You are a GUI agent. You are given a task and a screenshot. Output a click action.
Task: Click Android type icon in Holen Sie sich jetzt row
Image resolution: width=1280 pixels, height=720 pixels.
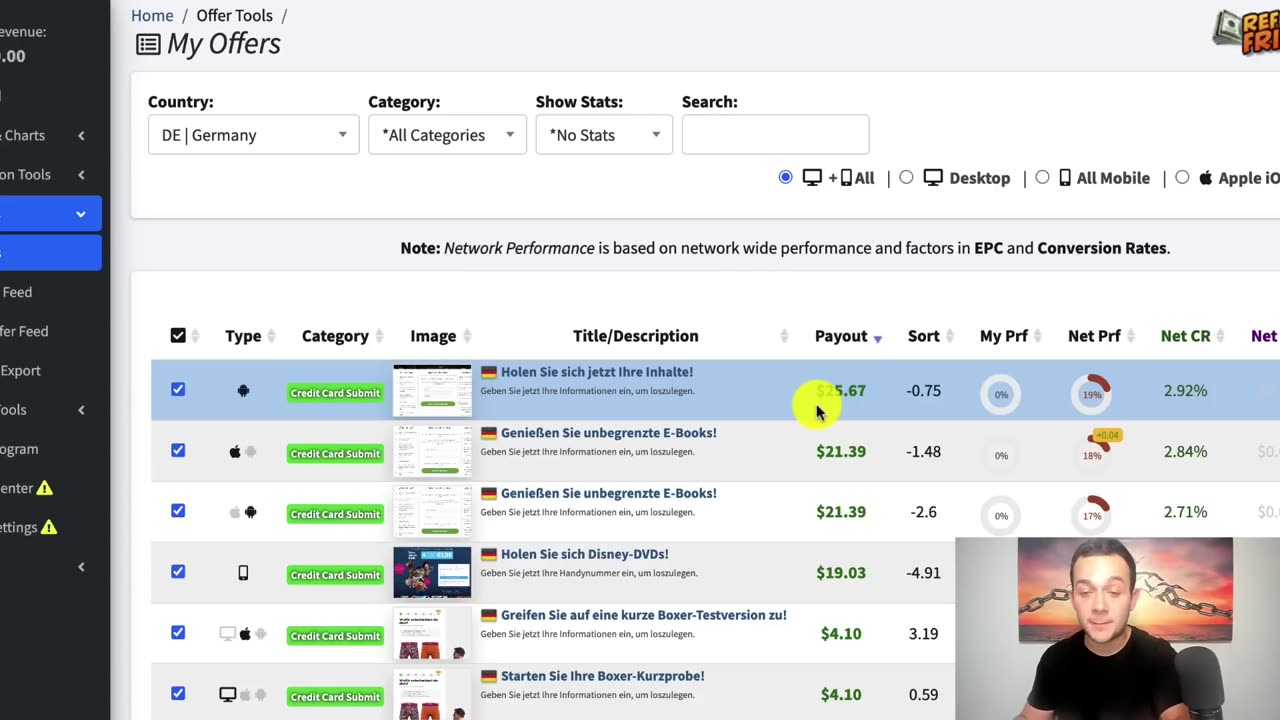[x=243, y=391]
